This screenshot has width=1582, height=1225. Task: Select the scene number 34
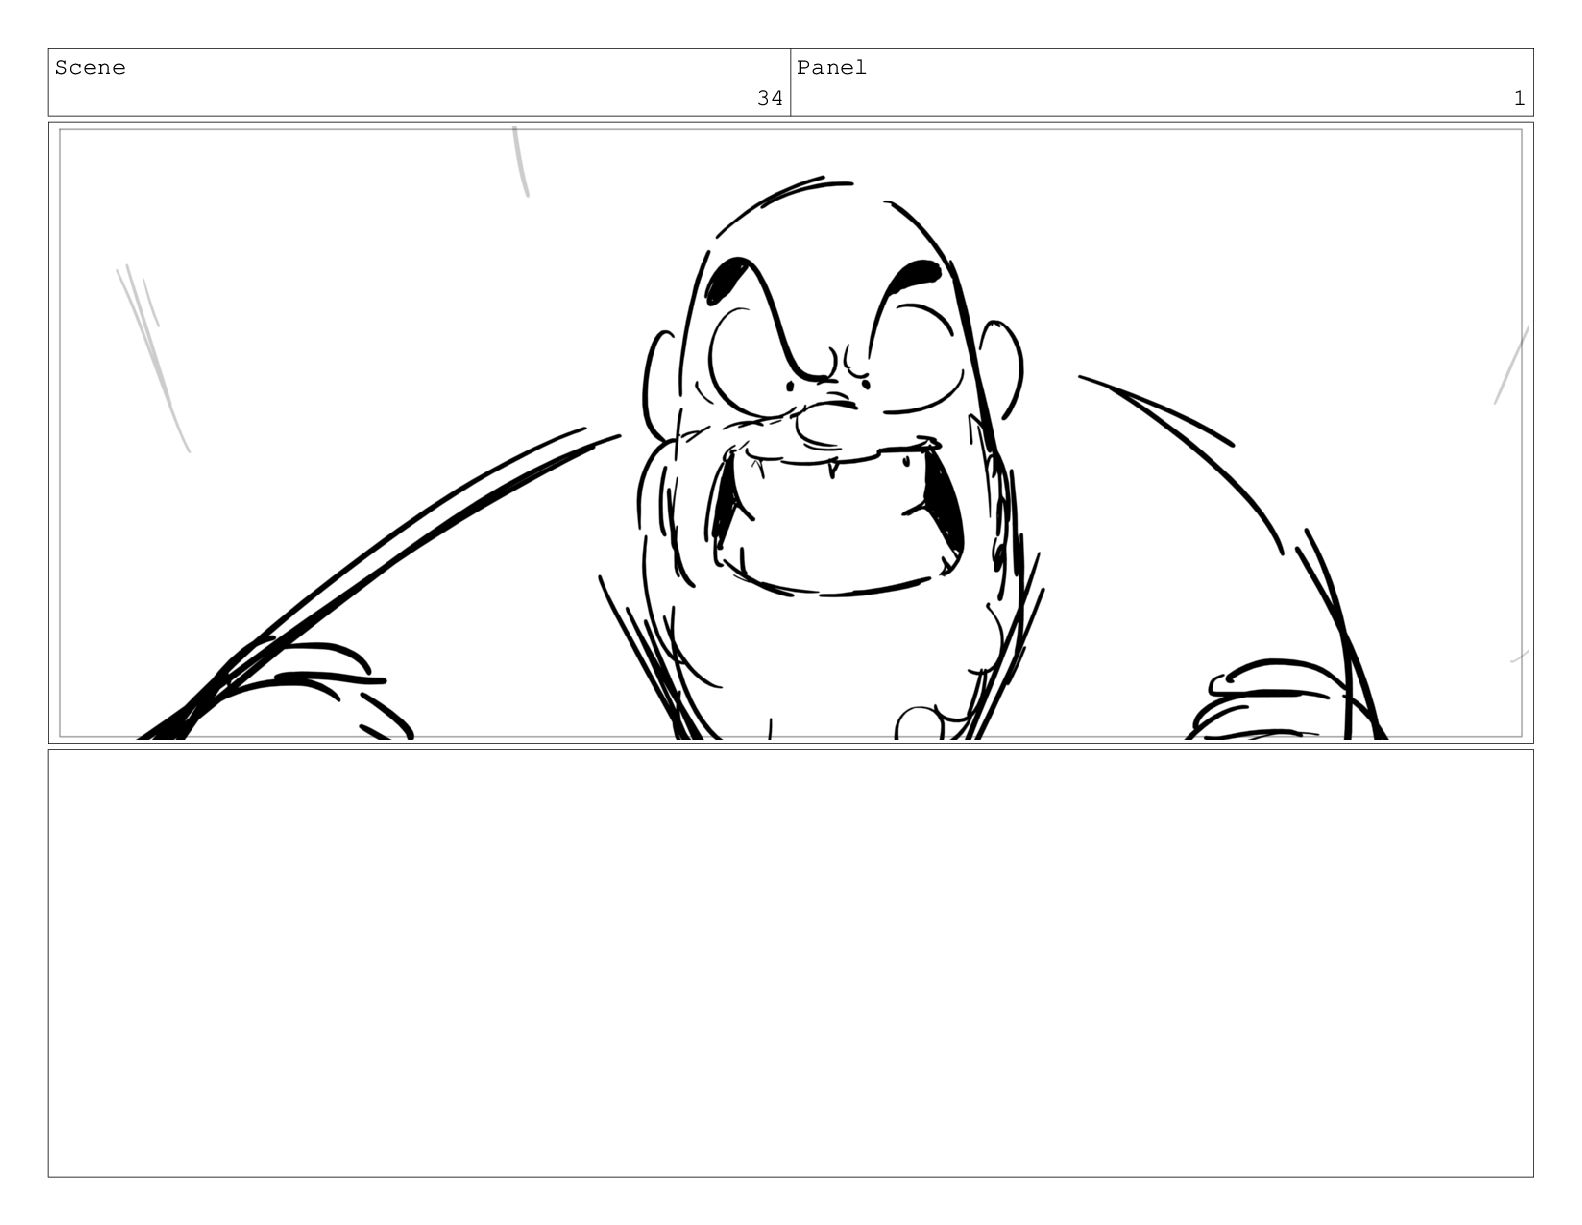(769, 98)
